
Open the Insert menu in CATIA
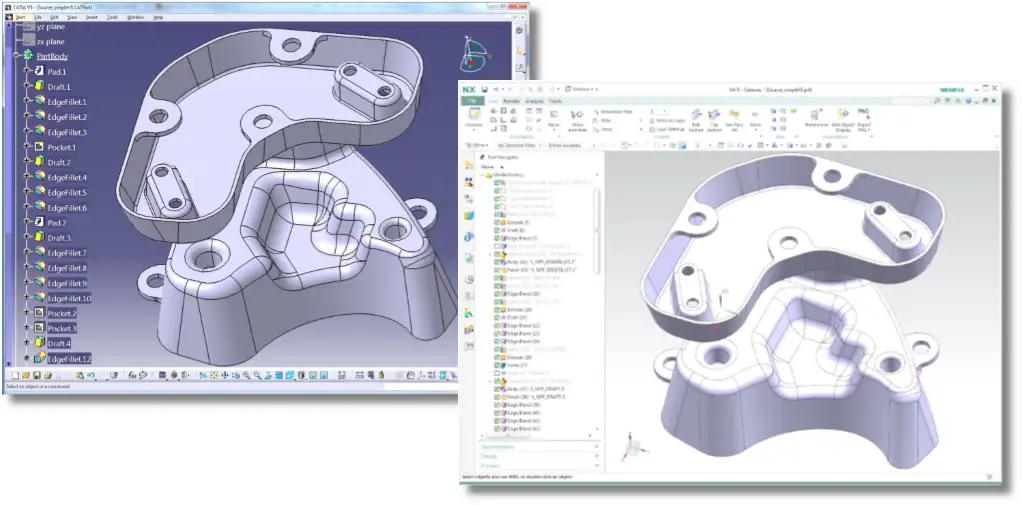click(x=91, y=18)
